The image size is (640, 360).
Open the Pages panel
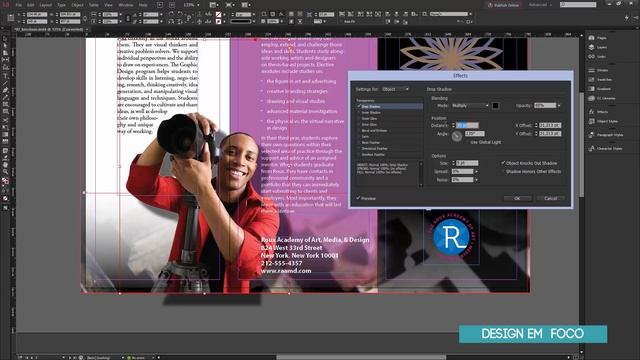598,38
